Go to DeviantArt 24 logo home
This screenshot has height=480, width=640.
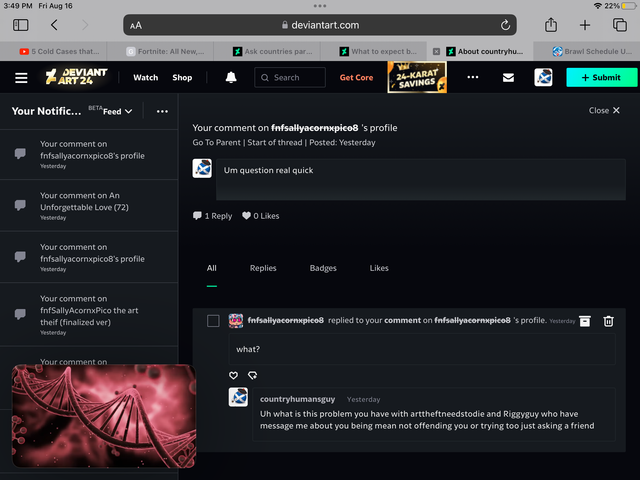(x=76, y=77)
